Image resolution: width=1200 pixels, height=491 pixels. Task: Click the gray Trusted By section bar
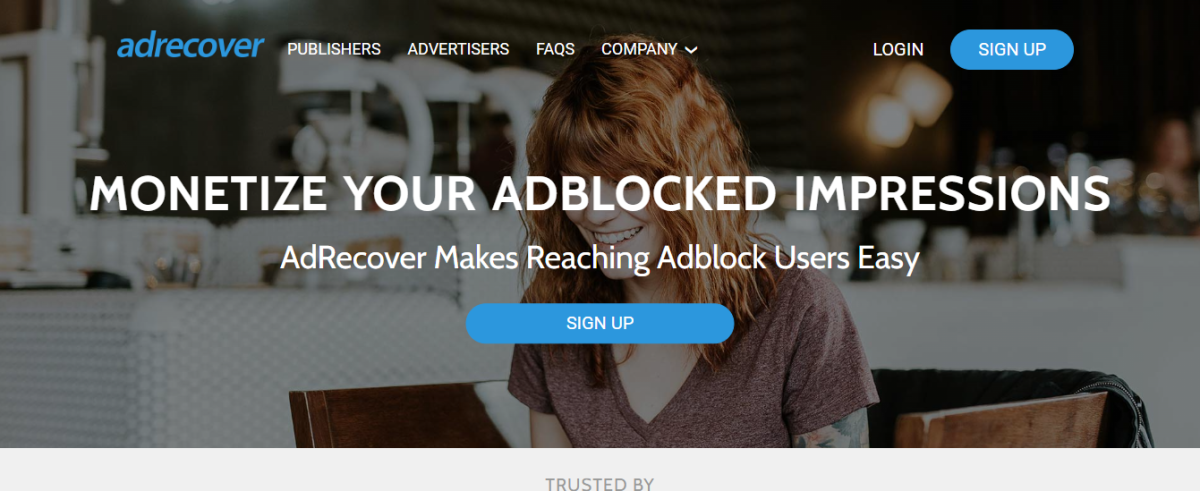point(600,470)
